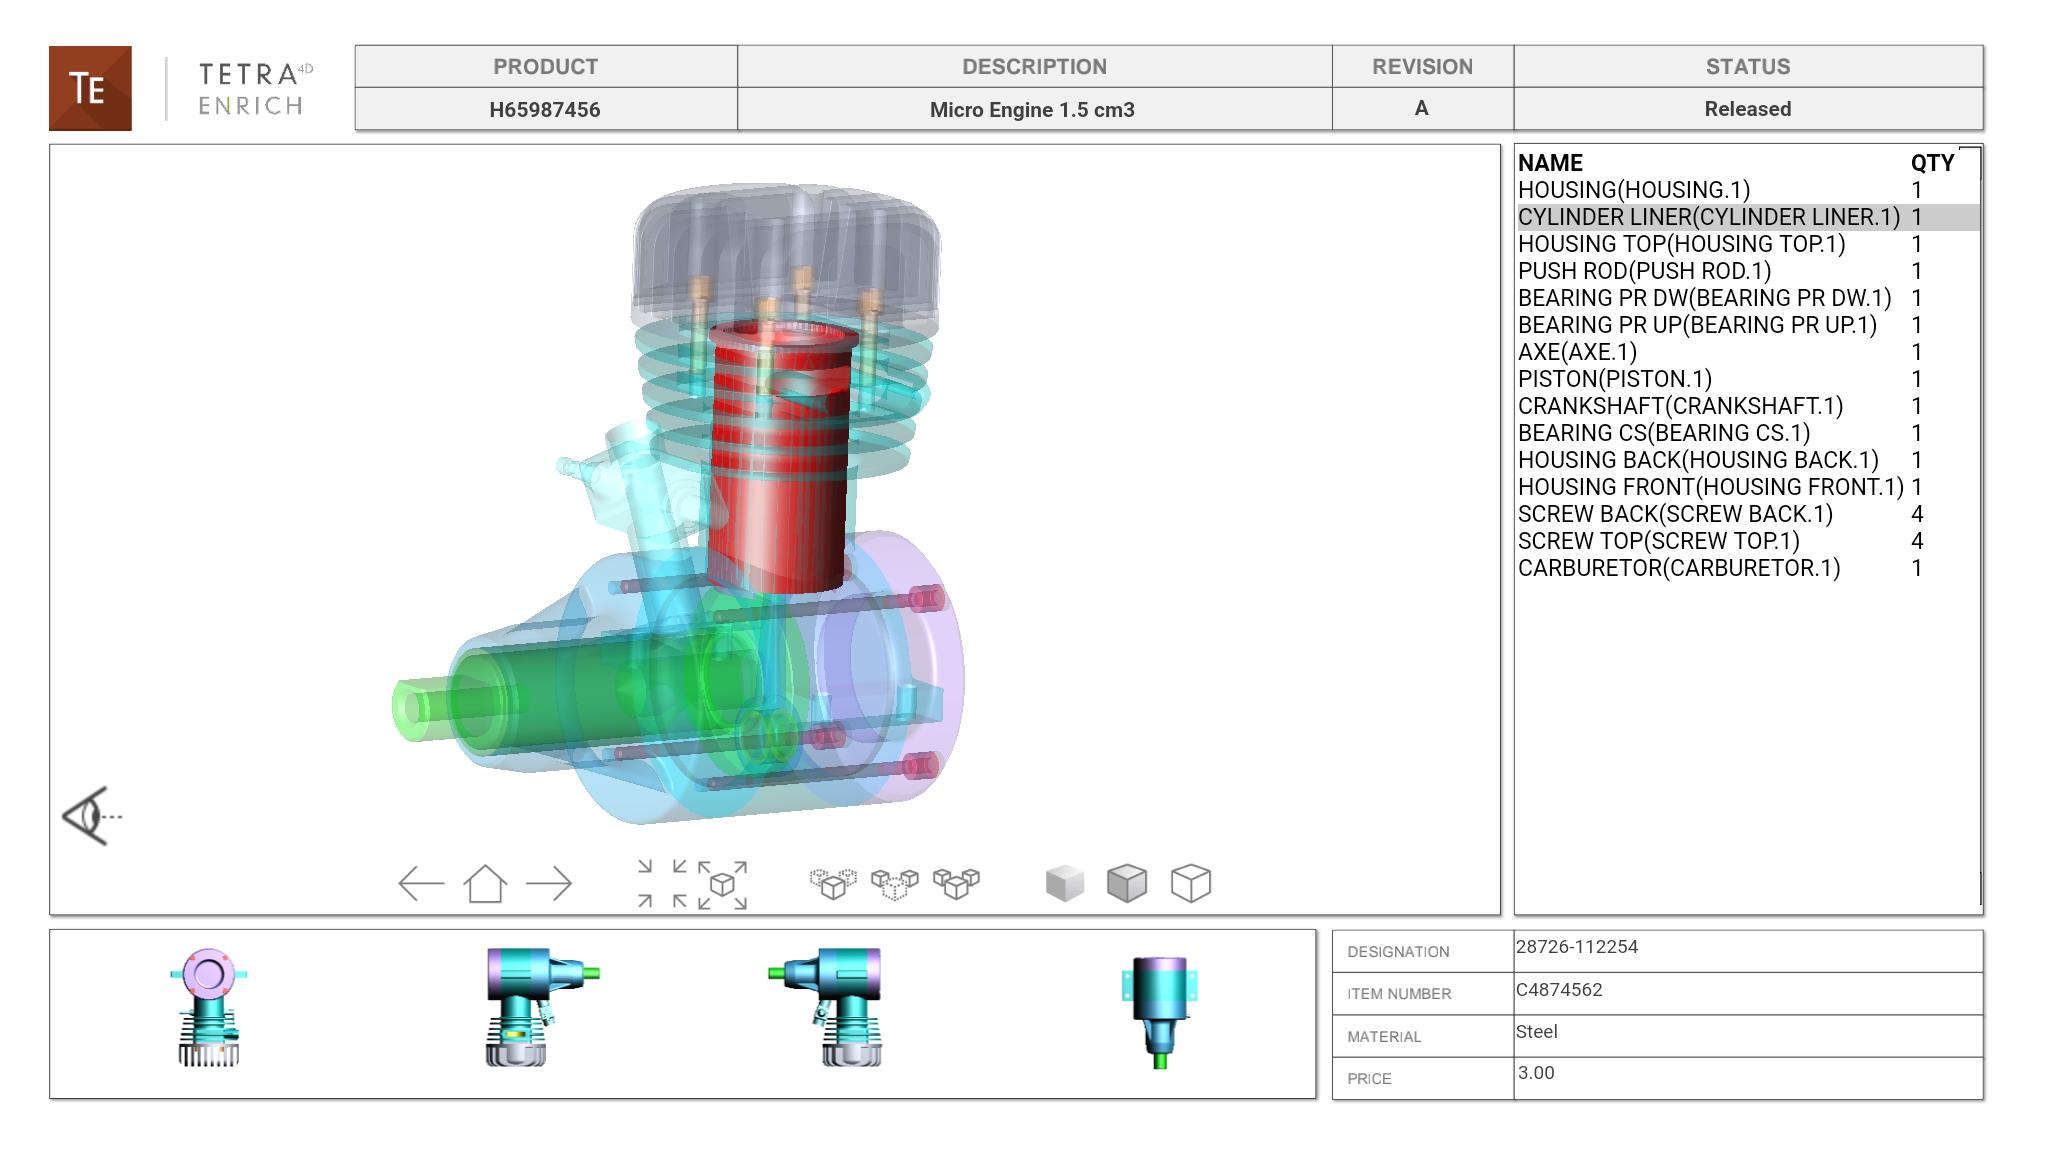2047x1150 pixels.
Task: Go to the home view
Action: 485,884
